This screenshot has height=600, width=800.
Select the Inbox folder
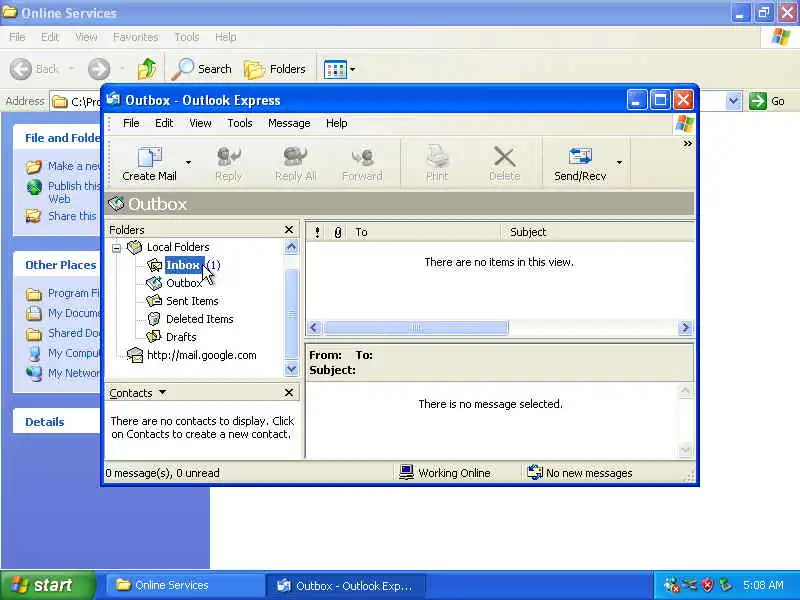[183, 265]
